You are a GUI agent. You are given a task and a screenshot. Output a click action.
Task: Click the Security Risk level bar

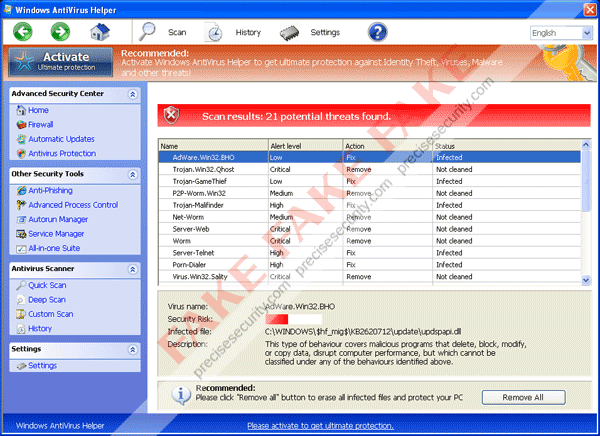293,319
